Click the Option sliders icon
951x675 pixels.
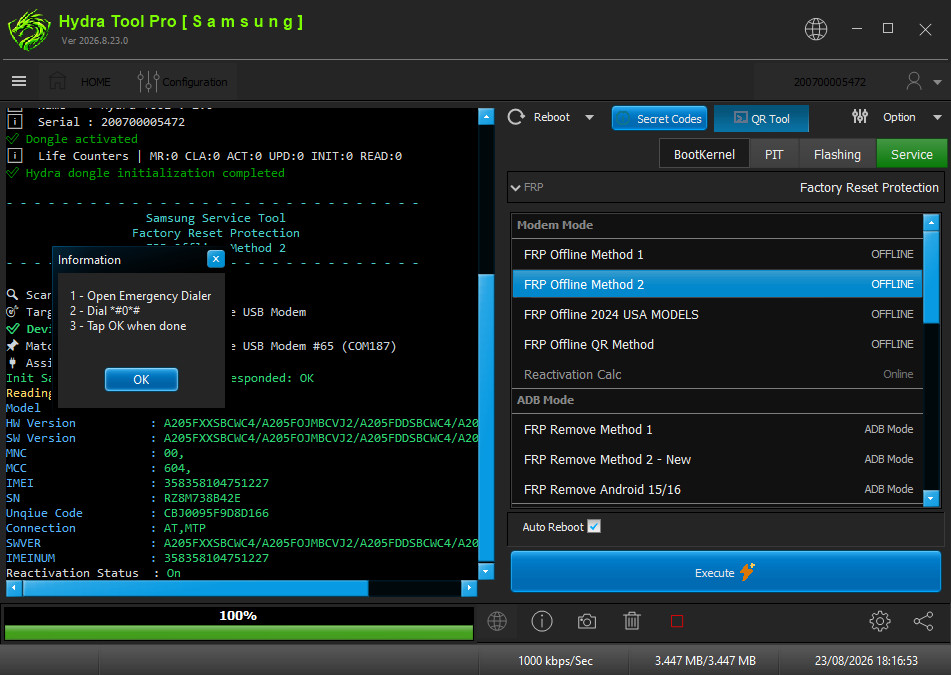859,116
